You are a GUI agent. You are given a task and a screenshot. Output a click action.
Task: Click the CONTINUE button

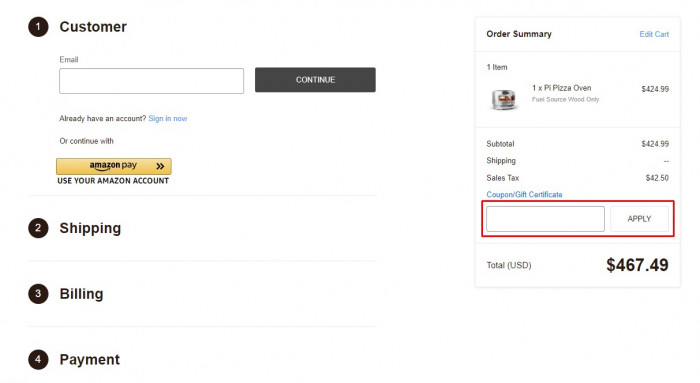[315, 80]
